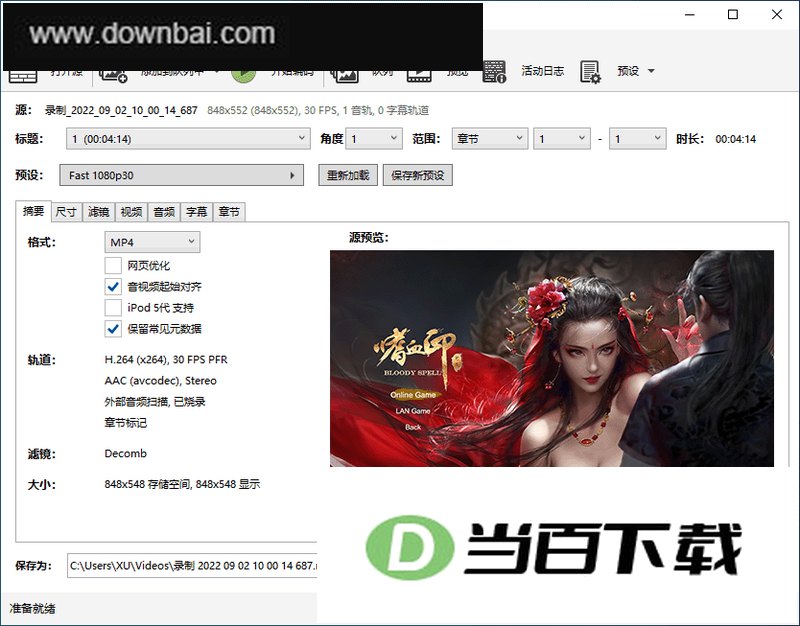Viewport: 800px width, 626px height.
Task: Open the Fast 1080p30 preset selector
Action: click(182, 176)
